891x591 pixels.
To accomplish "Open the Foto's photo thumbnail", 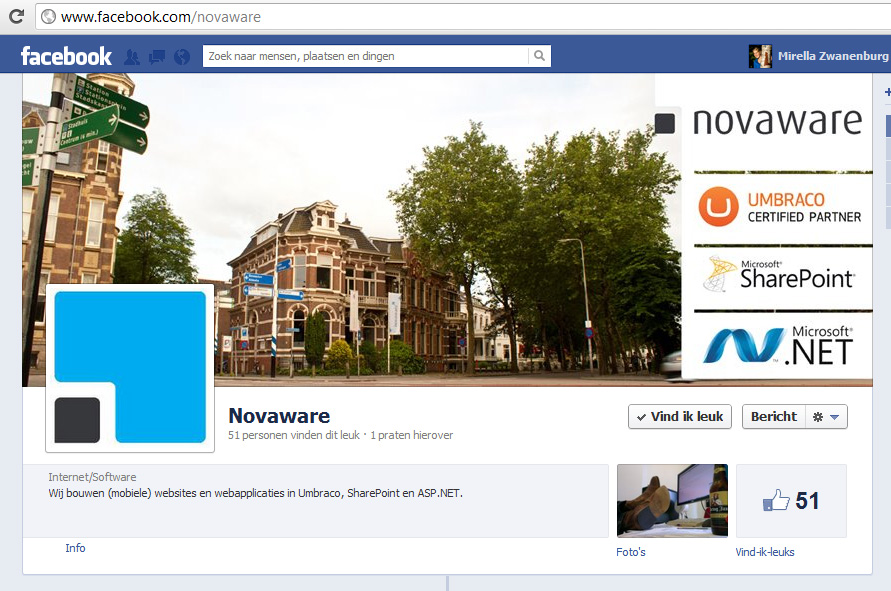I will [x=672, y=501].
